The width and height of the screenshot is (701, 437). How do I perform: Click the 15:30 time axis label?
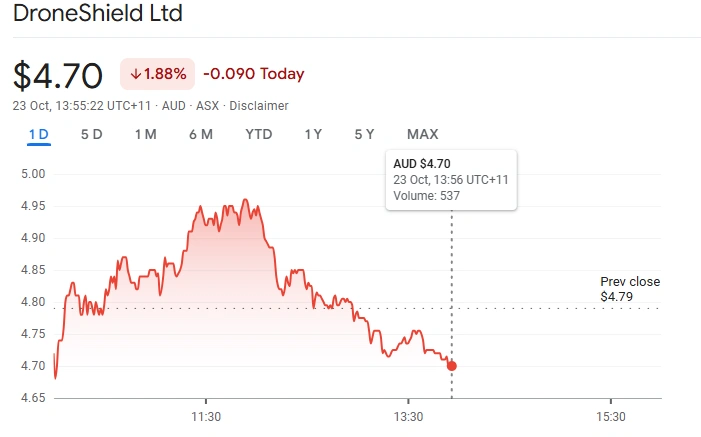point(610,416)
